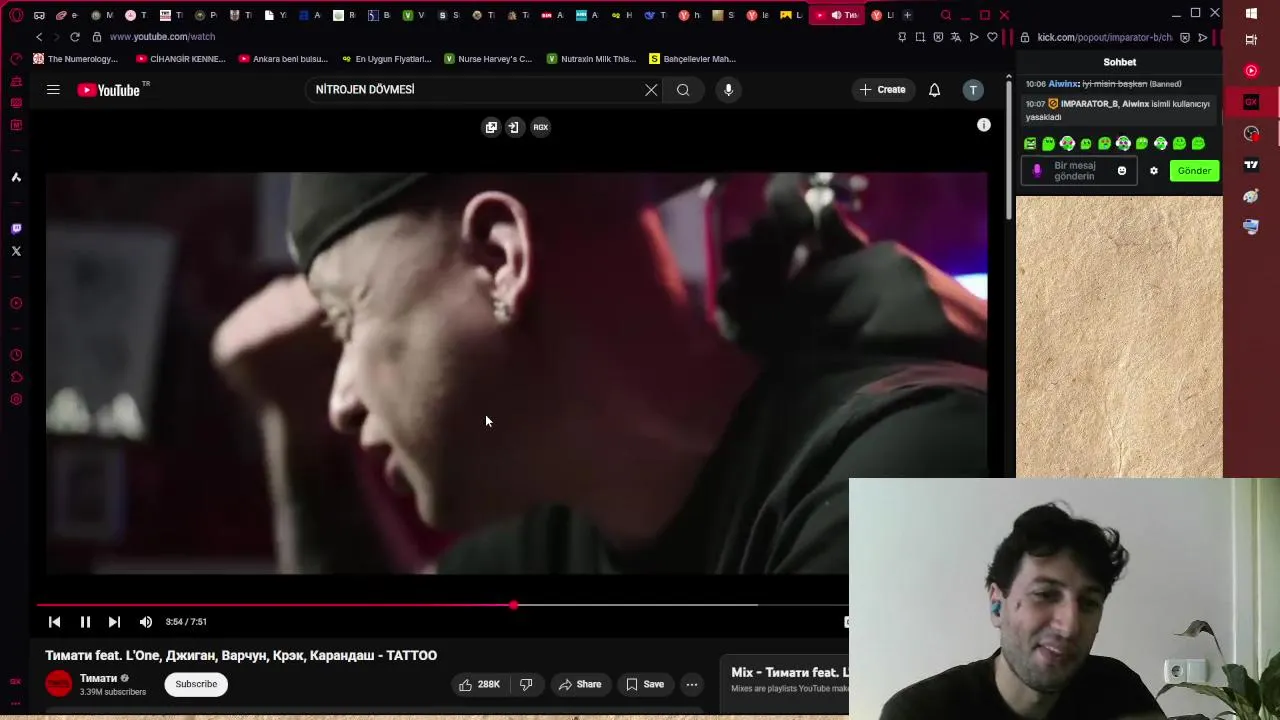The width and height of the screenshot is (1280, 720).
Task: Search tabs with browser magnifier icon
Action: [946, 15]
